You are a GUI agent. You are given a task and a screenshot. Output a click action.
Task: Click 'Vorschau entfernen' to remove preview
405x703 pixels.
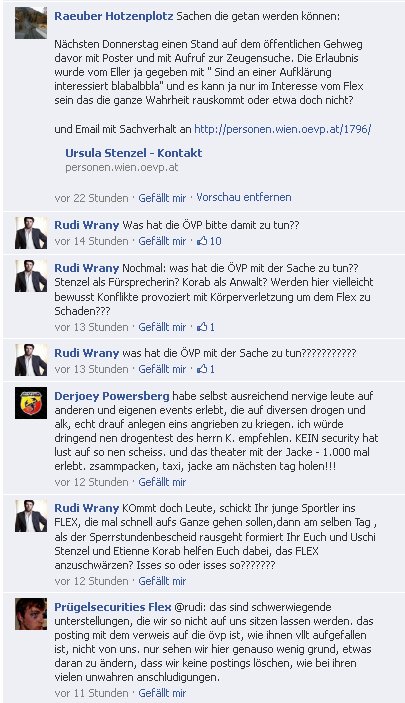244,197
